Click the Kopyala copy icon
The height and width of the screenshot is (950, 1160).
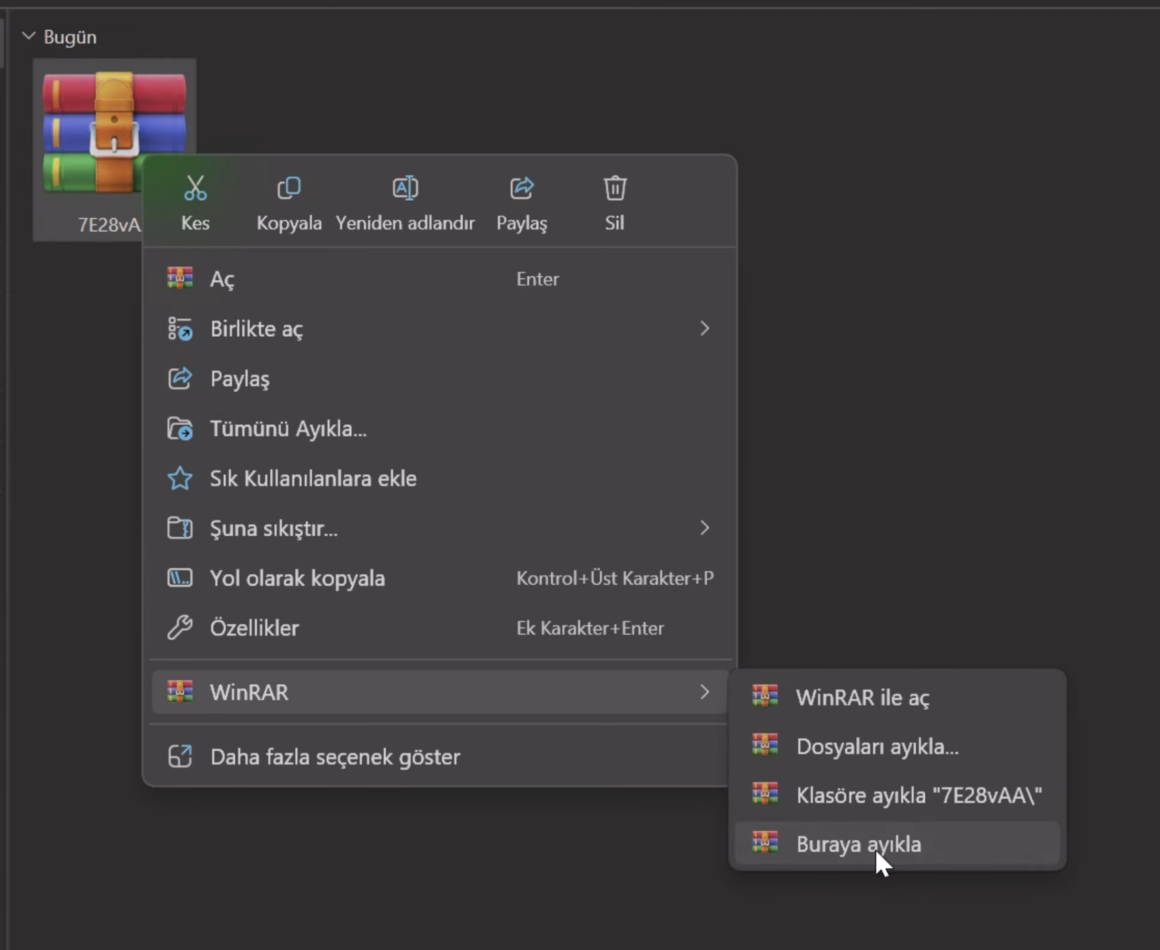(x=289, y=188)
